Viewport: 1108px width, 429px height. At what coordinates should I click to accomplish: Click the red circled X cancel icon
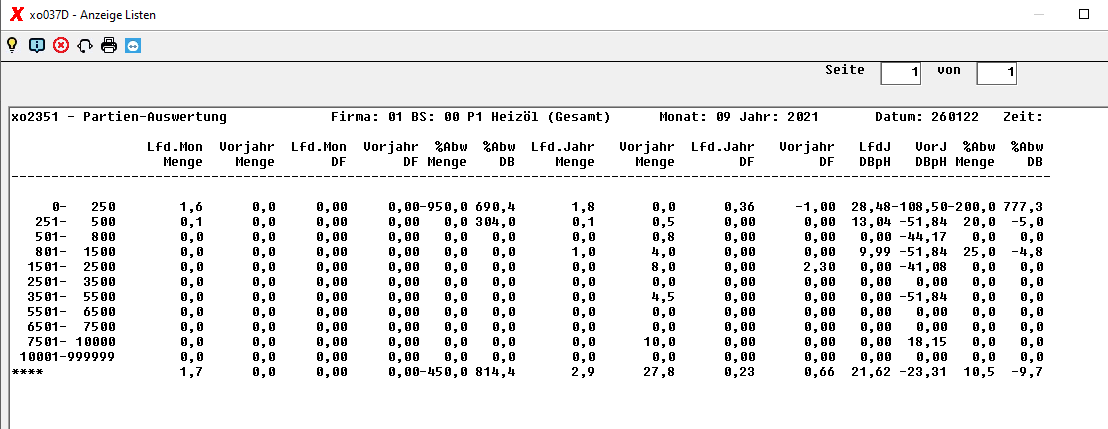click(61, 45)
